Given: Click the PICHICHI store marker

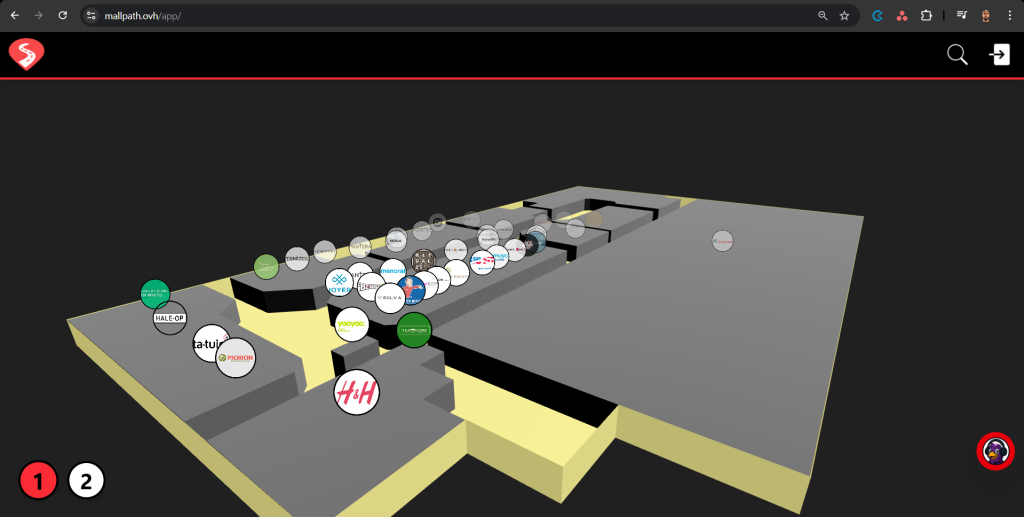Looking at the screenshot, I should click(x=235, y=358).
